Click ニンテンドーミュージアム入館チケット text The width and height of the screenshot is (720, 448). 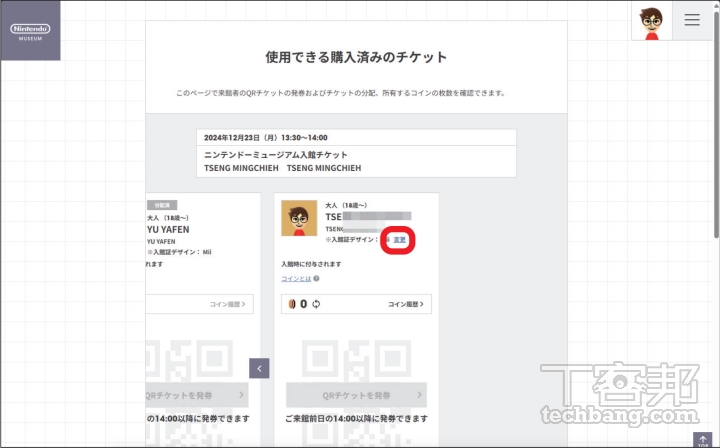(276, 155)
